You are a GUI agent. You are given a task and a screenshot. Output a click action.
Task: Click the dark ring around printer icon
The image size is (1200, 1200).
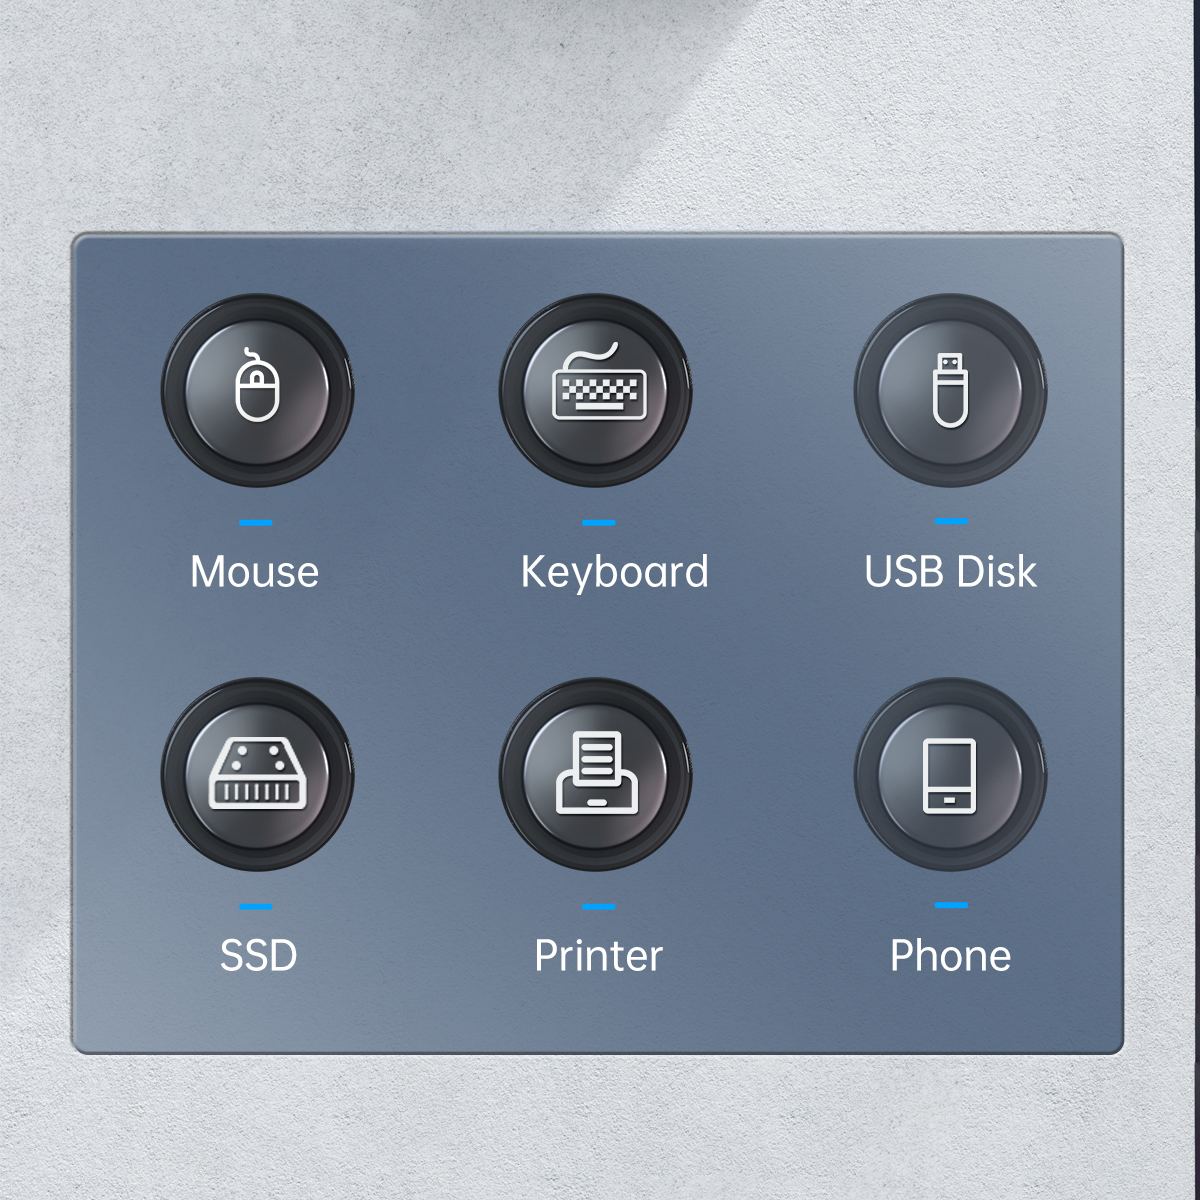point(511,775)
